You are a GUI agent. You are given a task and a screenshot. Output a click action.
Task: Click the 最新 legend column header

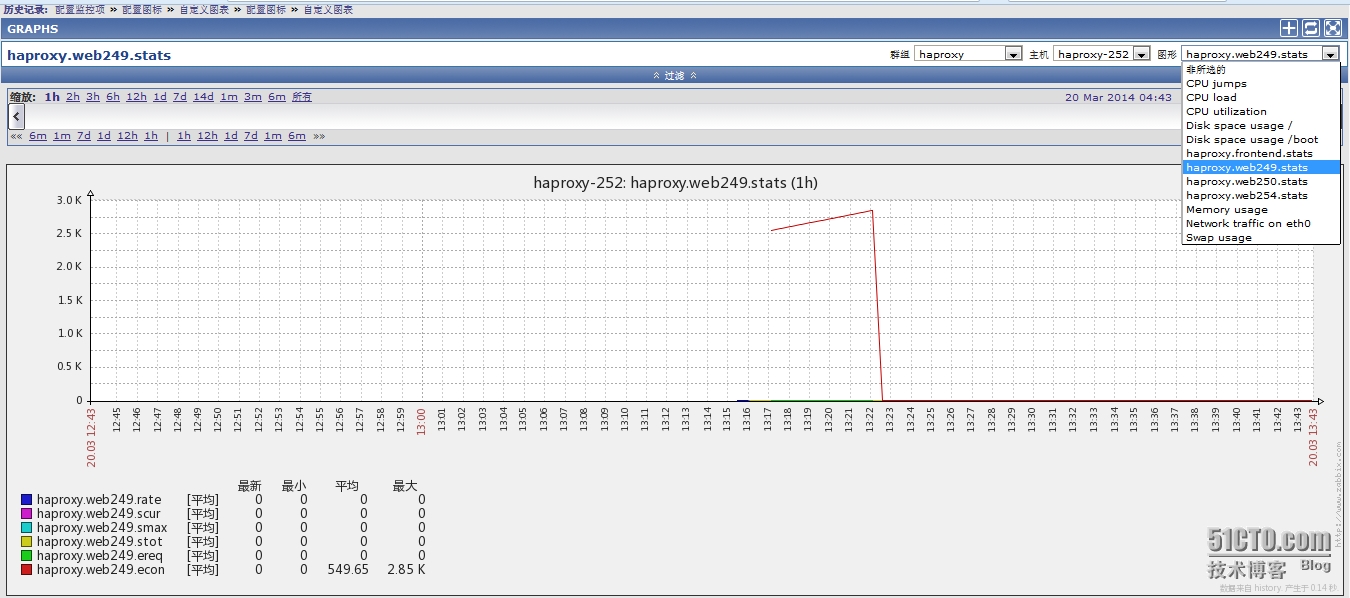click(249, 486)
